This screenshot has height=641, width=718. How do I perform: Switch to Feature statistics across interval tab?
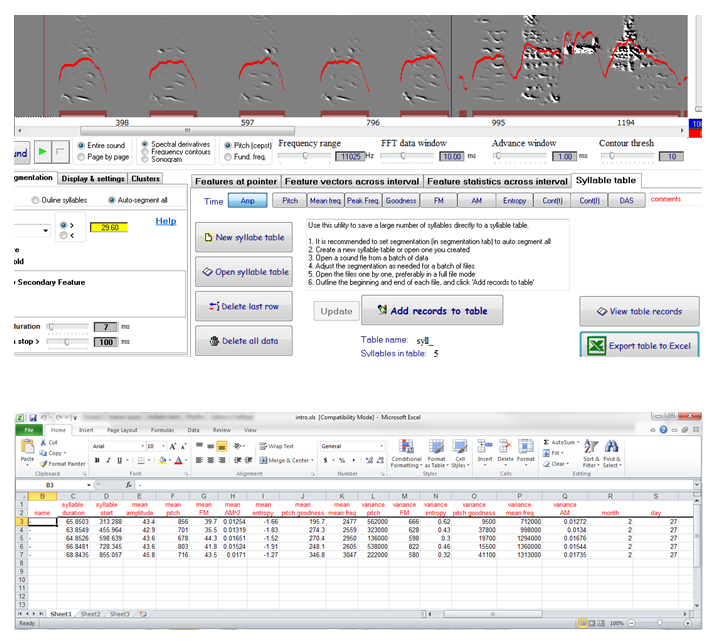[x=496, y=181]
